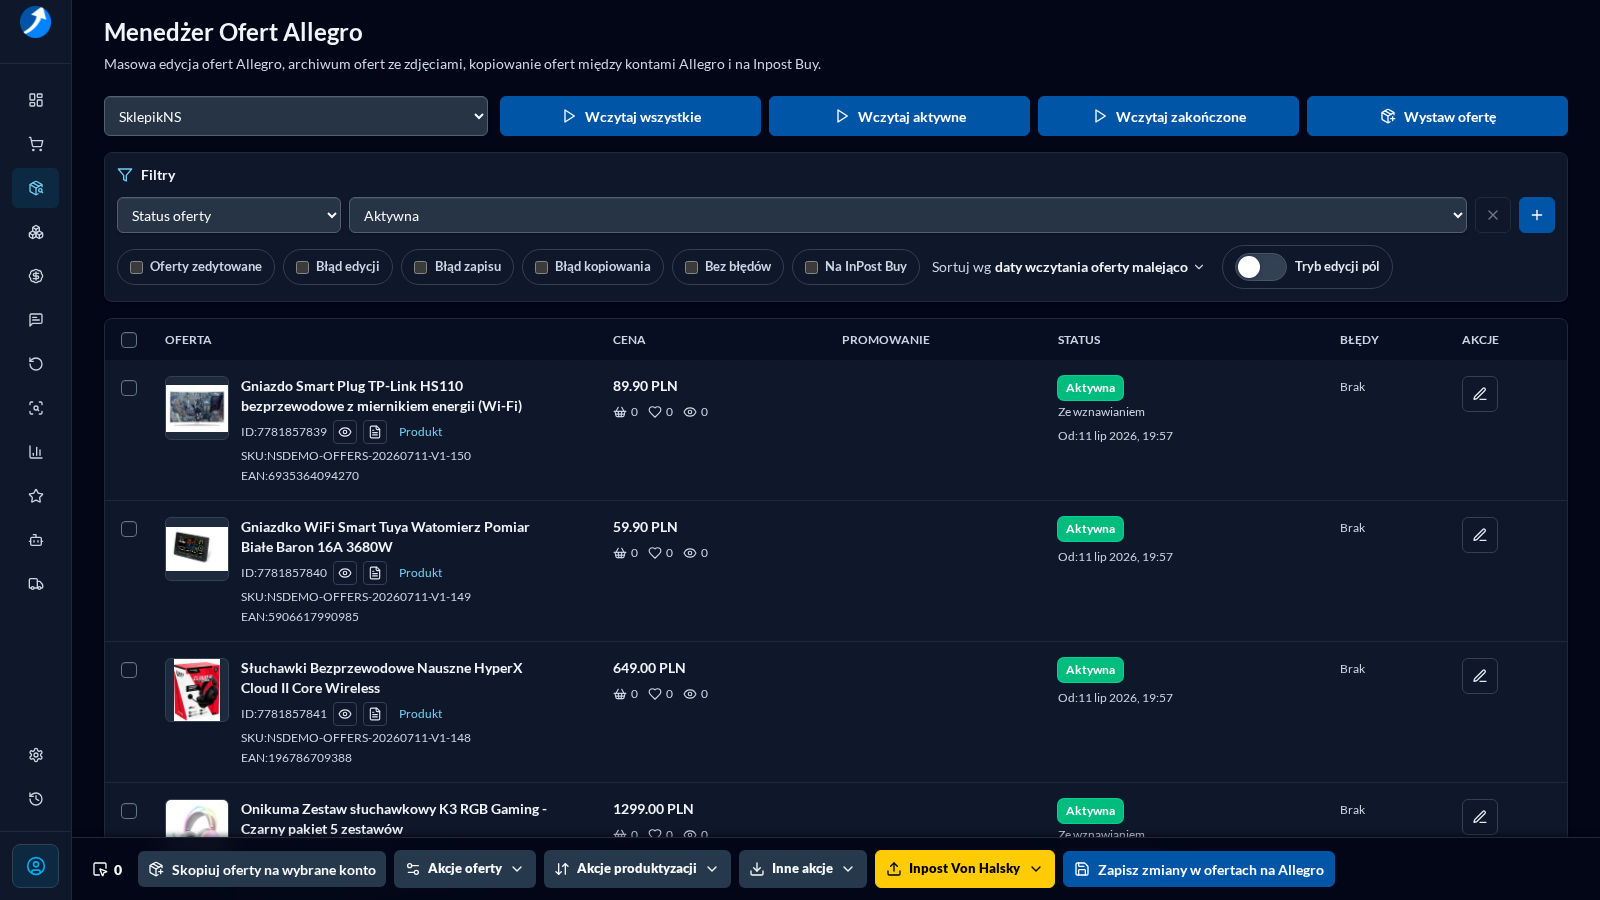
Task: Open the document icon for offer 7781857841
Action: (x=375, y=714)
